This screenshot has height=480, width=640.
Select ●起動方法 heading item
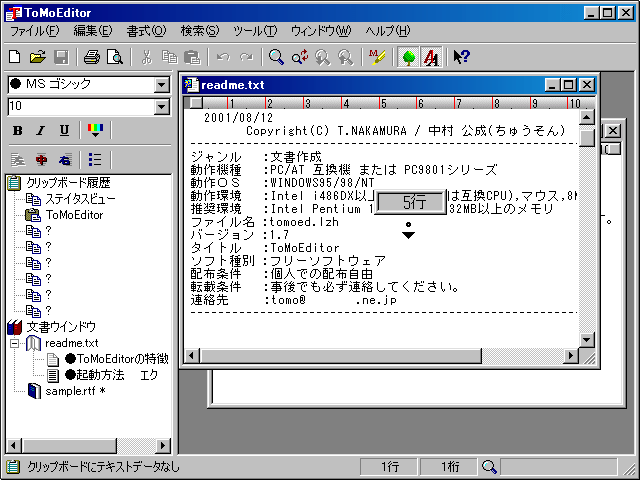111,375
